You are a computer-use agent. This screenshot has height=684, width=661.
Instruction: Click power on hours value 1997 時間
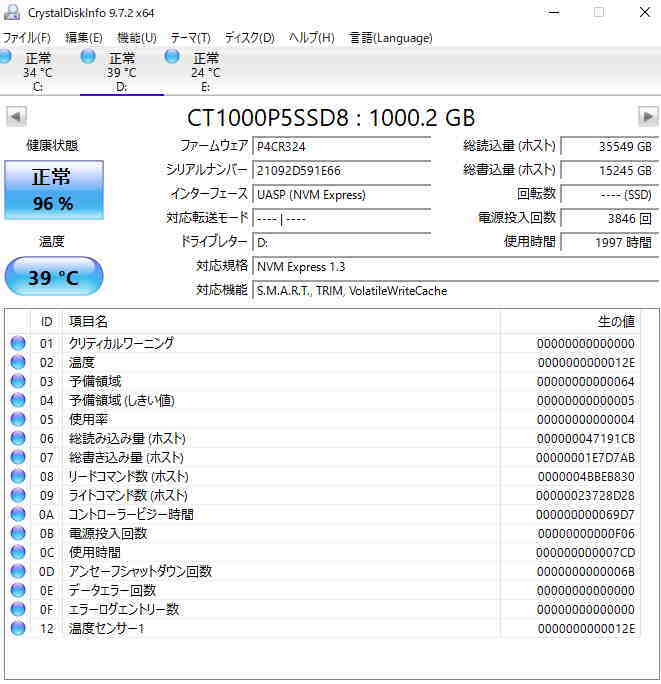(610, 243)
